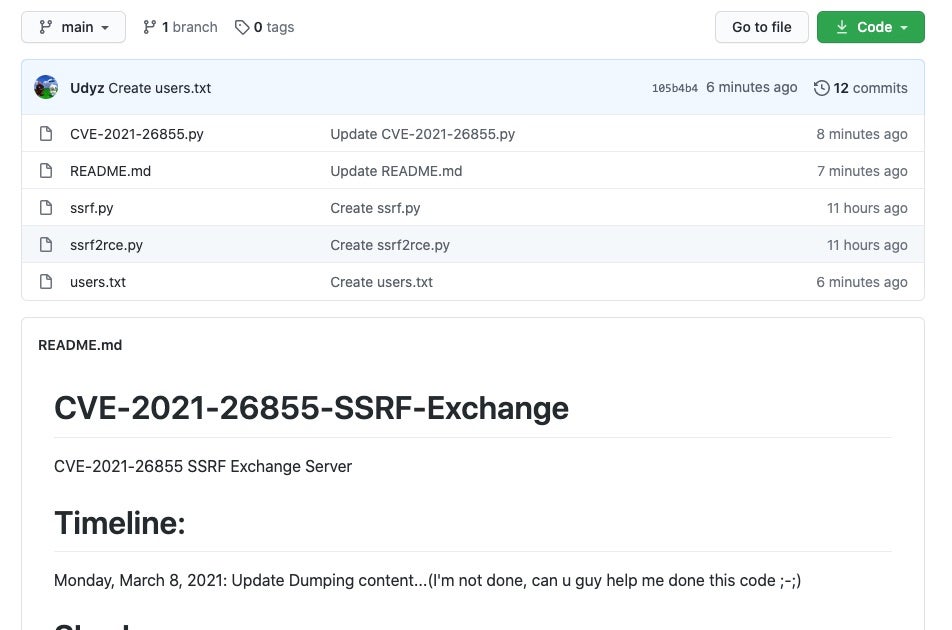Expand the green Code download dropdown
The image size is (952, 630).
[870, 27]
